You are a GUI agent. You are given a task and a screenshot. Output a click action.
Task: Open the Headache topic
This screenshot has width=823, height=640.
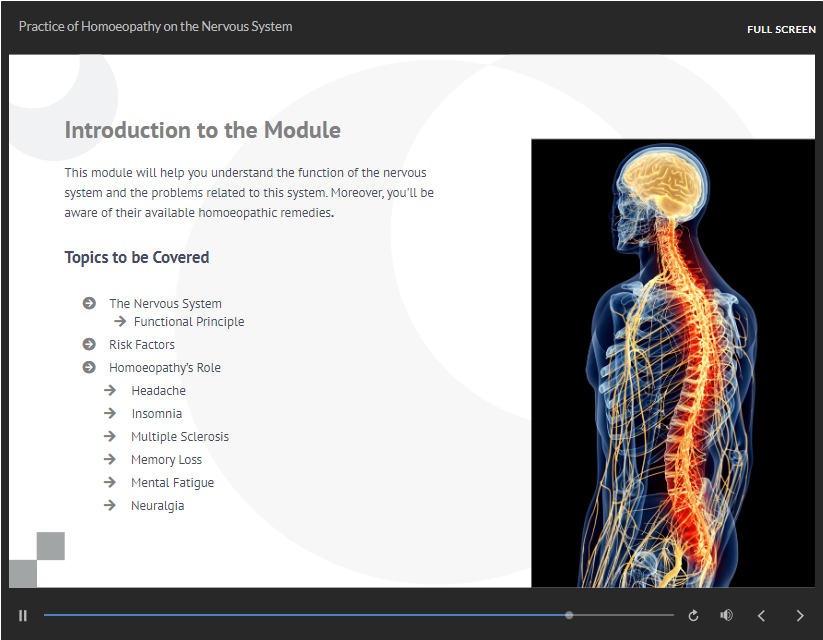click(158, 391)
